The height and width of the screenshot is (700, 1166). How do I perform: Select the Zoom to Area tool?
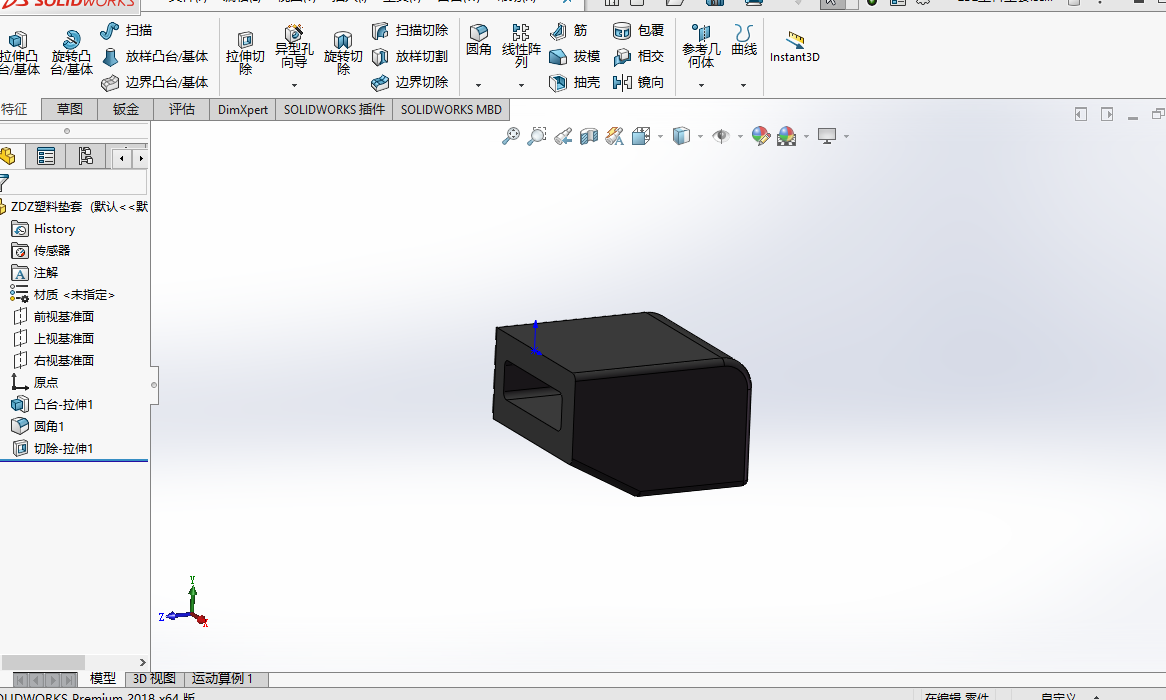pos(537,136)
